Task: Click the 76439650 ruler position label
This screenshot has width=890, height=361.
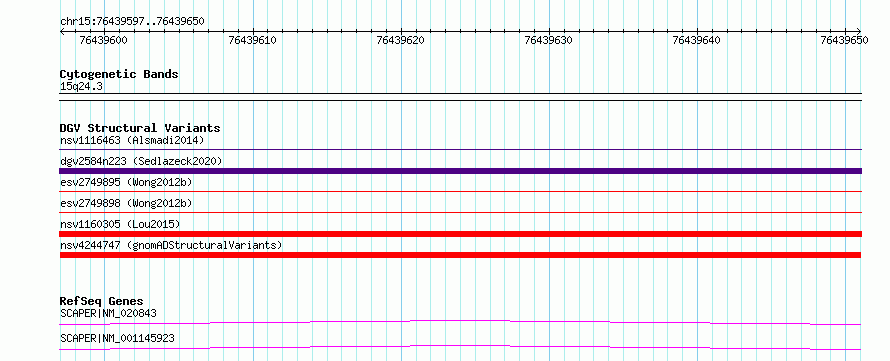Action: pos(844,40)
